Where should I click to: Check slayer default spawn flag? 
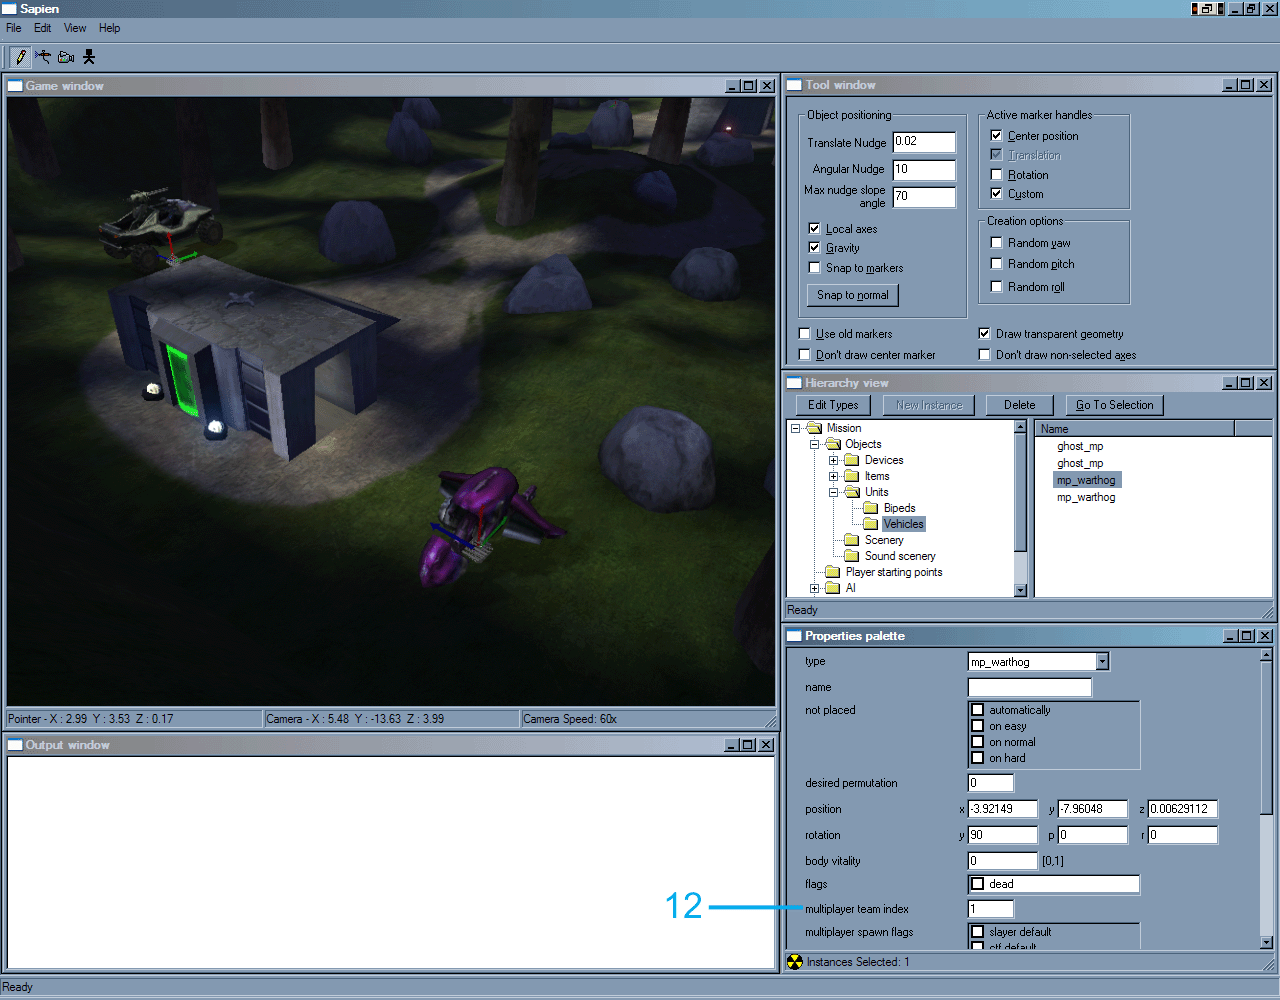[978, 932]
